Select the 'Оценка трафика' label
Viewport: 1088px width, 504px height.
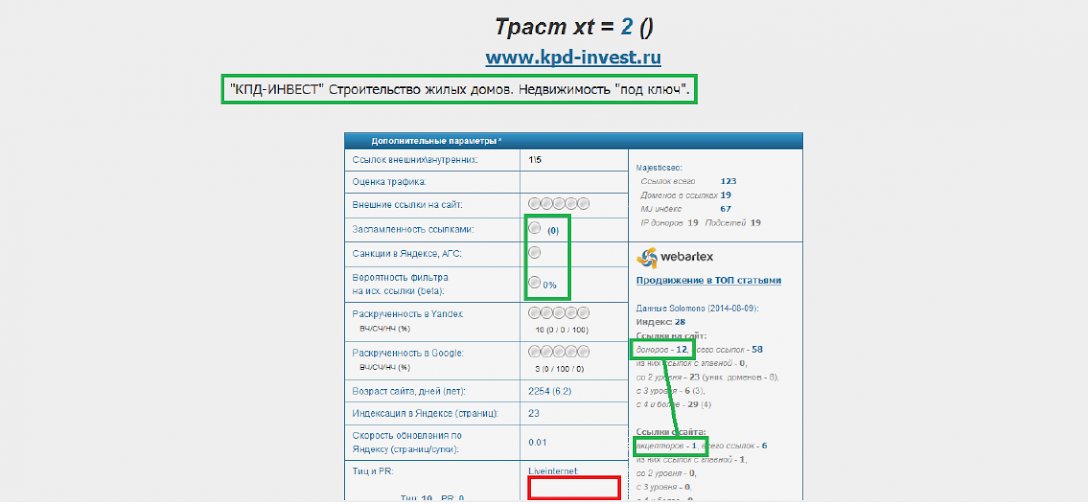click(389, 182)
